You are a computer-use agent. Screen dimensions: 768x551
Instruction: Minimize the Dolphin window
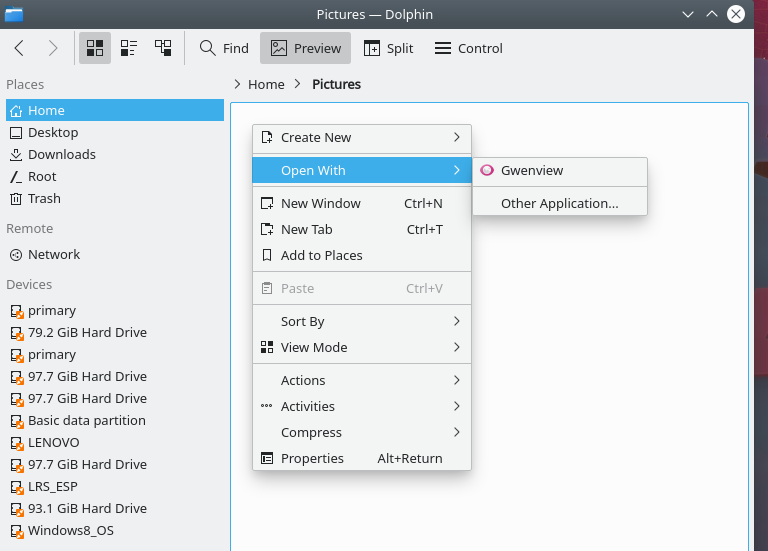tap(688, 14)
